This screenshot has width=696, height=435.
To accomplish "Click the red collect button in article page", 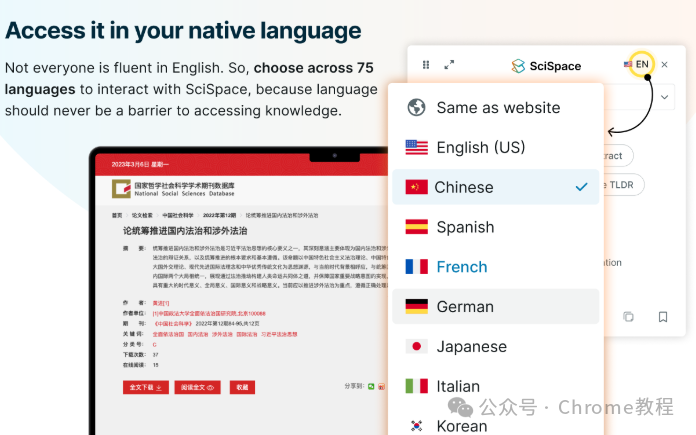I will [242, 387].
